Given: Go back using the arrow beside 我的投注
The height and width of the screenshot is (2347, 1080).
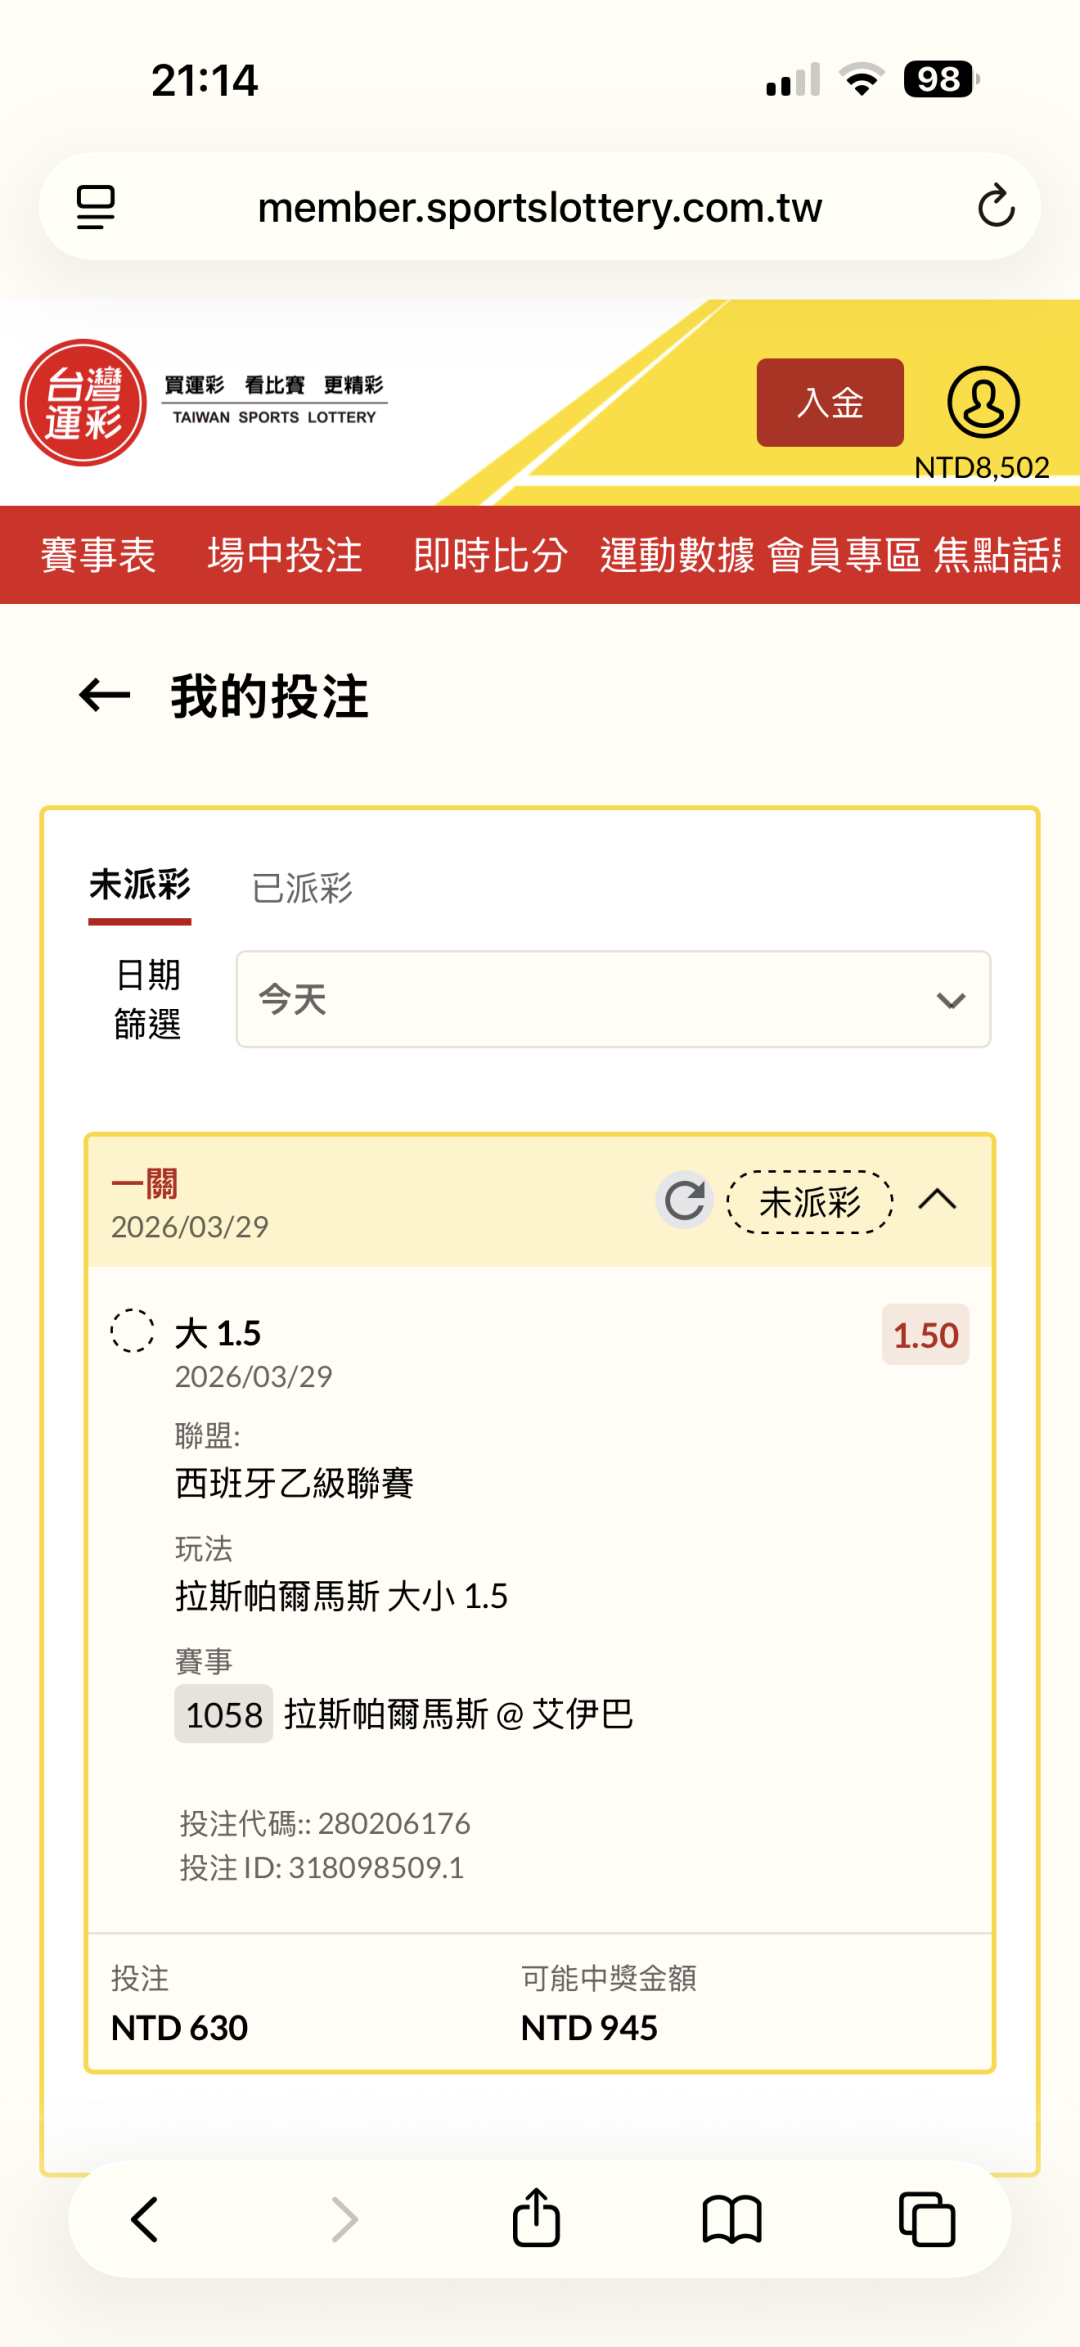Looking at the screenshot, I should point(104,696).
